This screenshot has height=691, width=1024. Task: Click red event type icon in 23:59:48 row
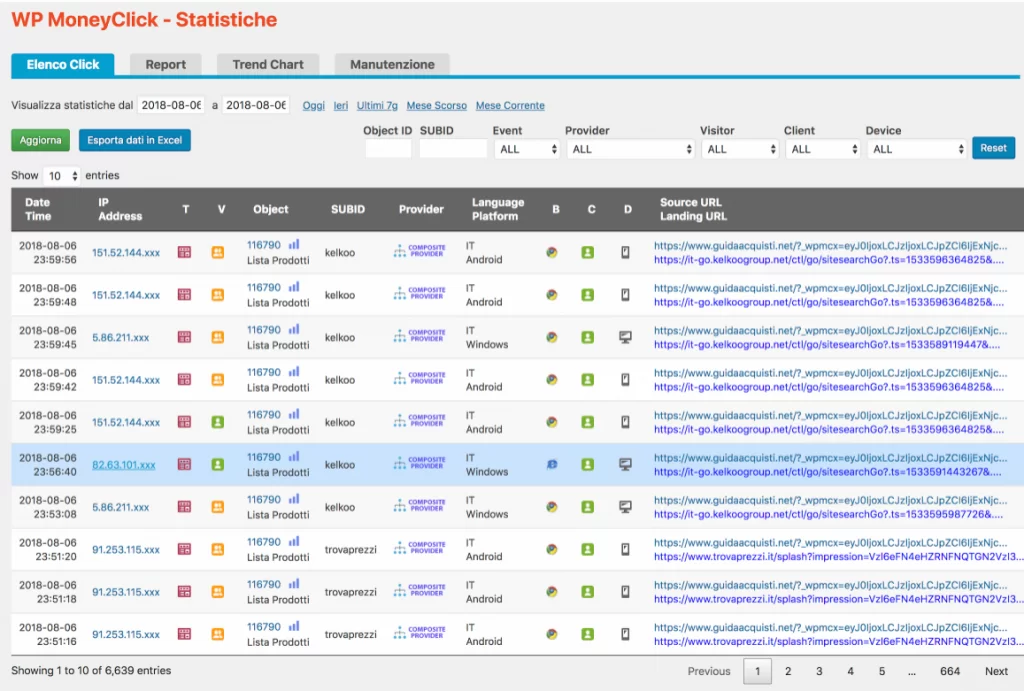click(185, 295)
